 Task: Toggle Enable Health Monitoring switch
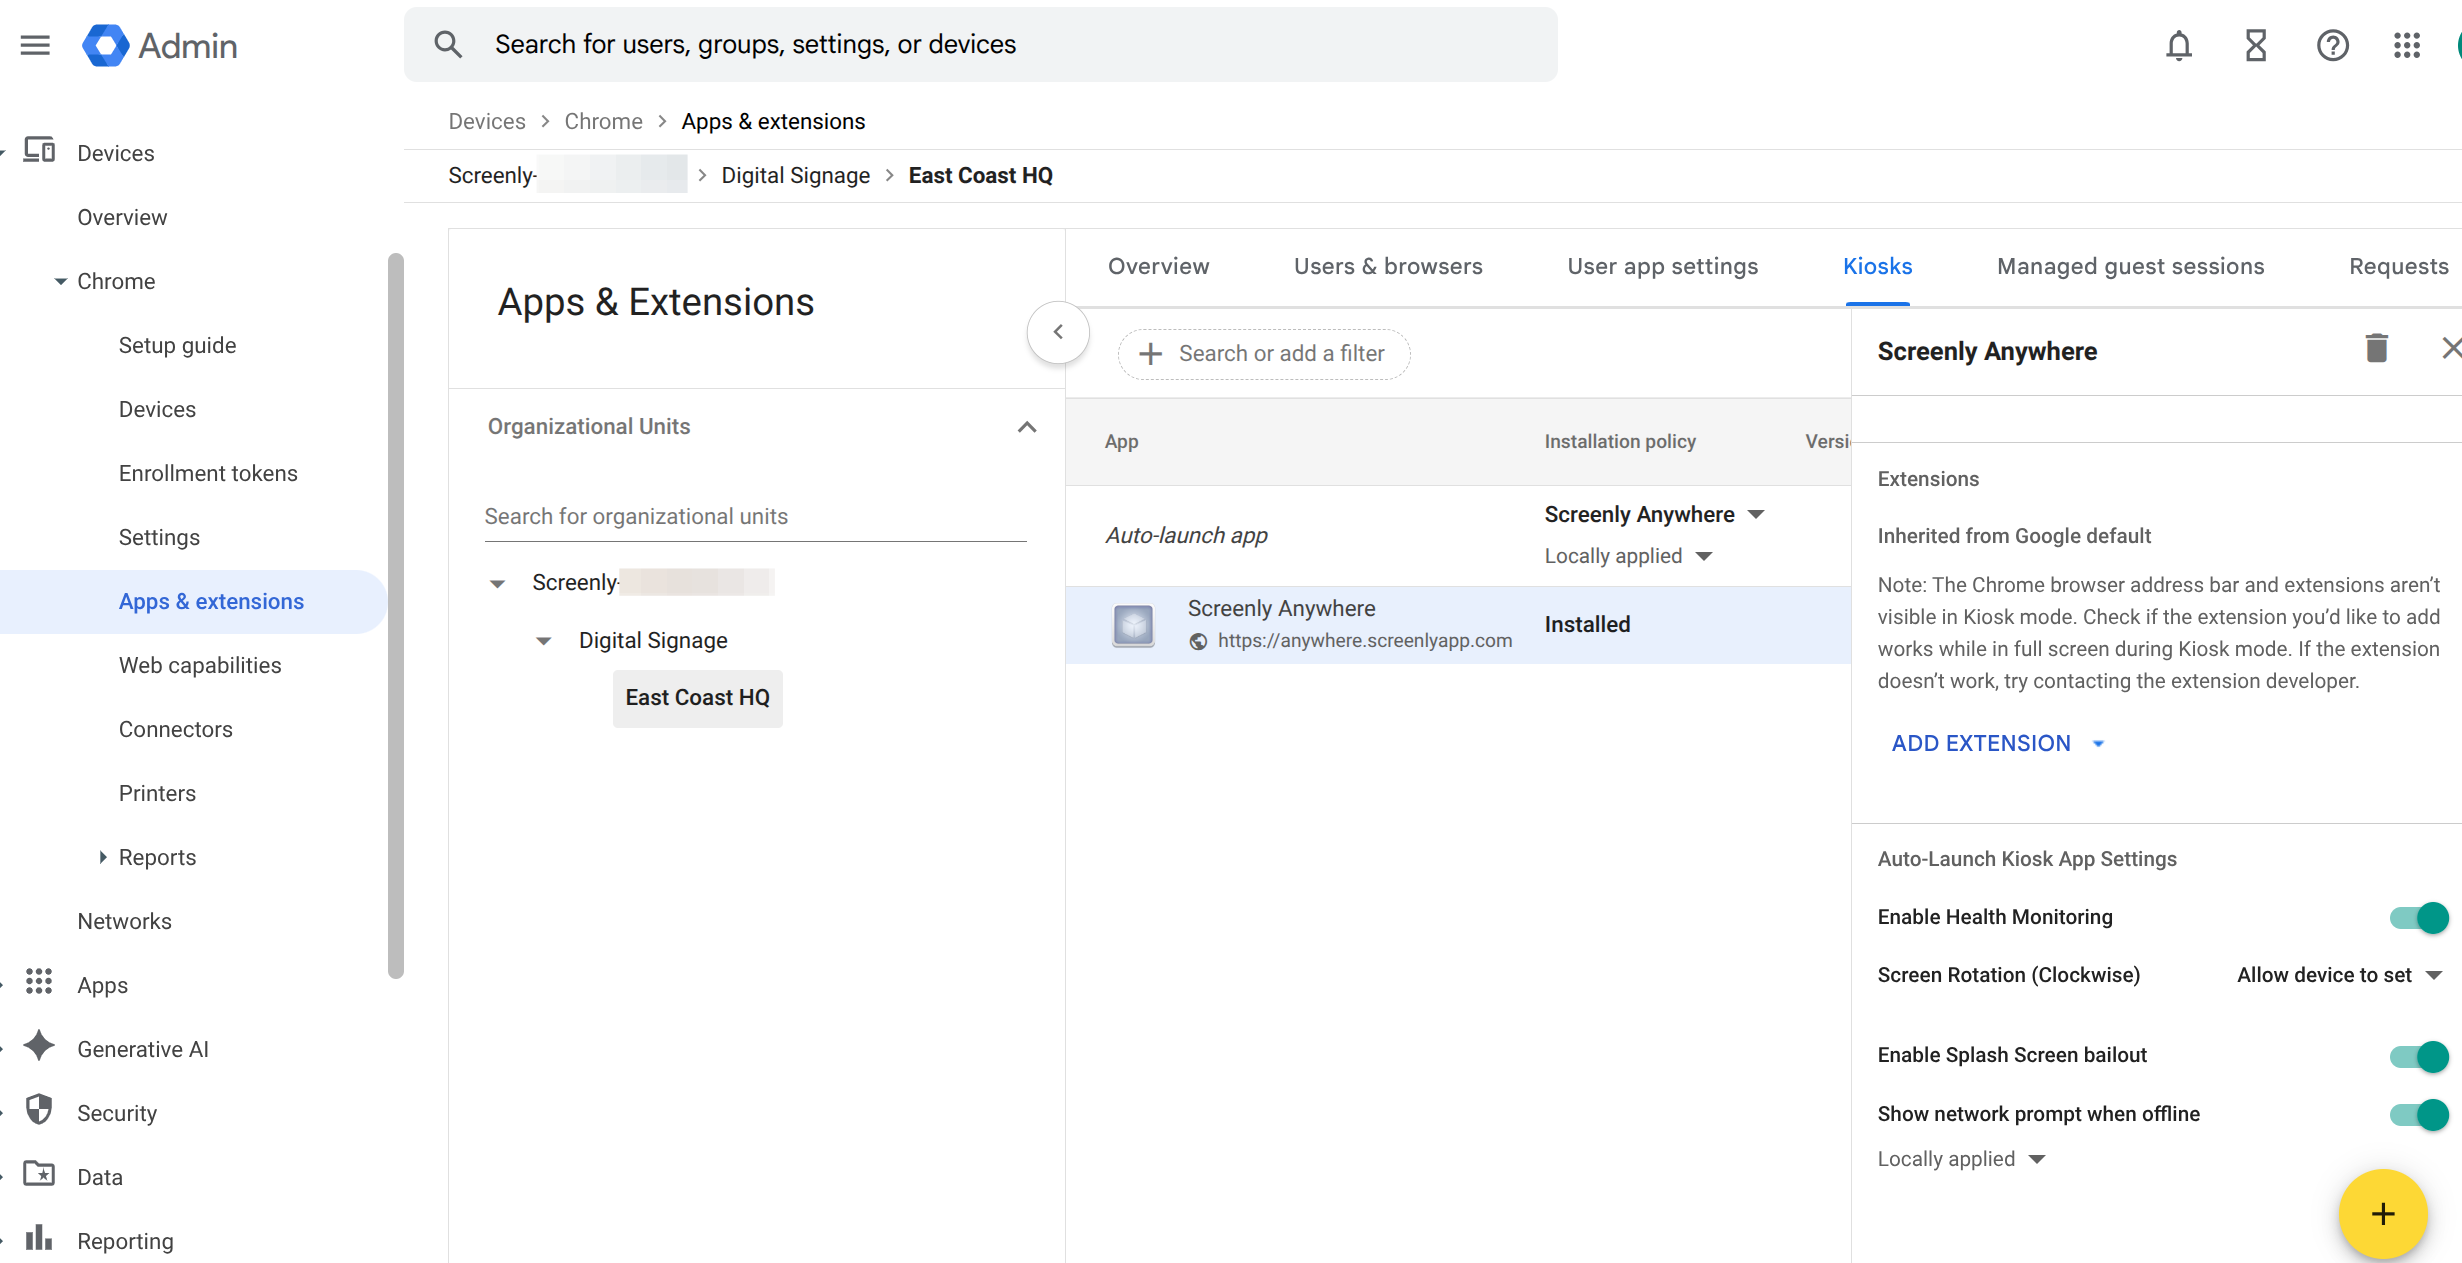tap(2419, 917)
